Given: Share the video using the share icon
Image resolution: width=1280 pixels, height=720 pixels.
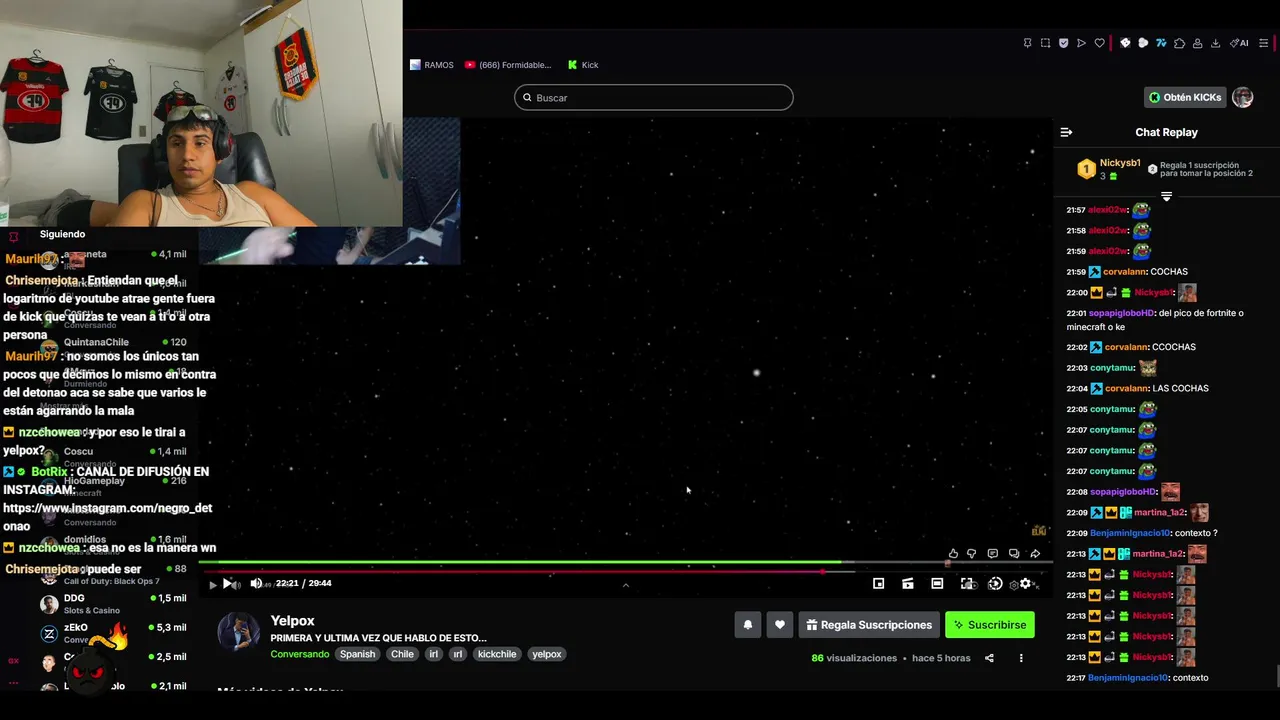Looking at the screenshot, I should pyautogui.click(x=989, y=658).
